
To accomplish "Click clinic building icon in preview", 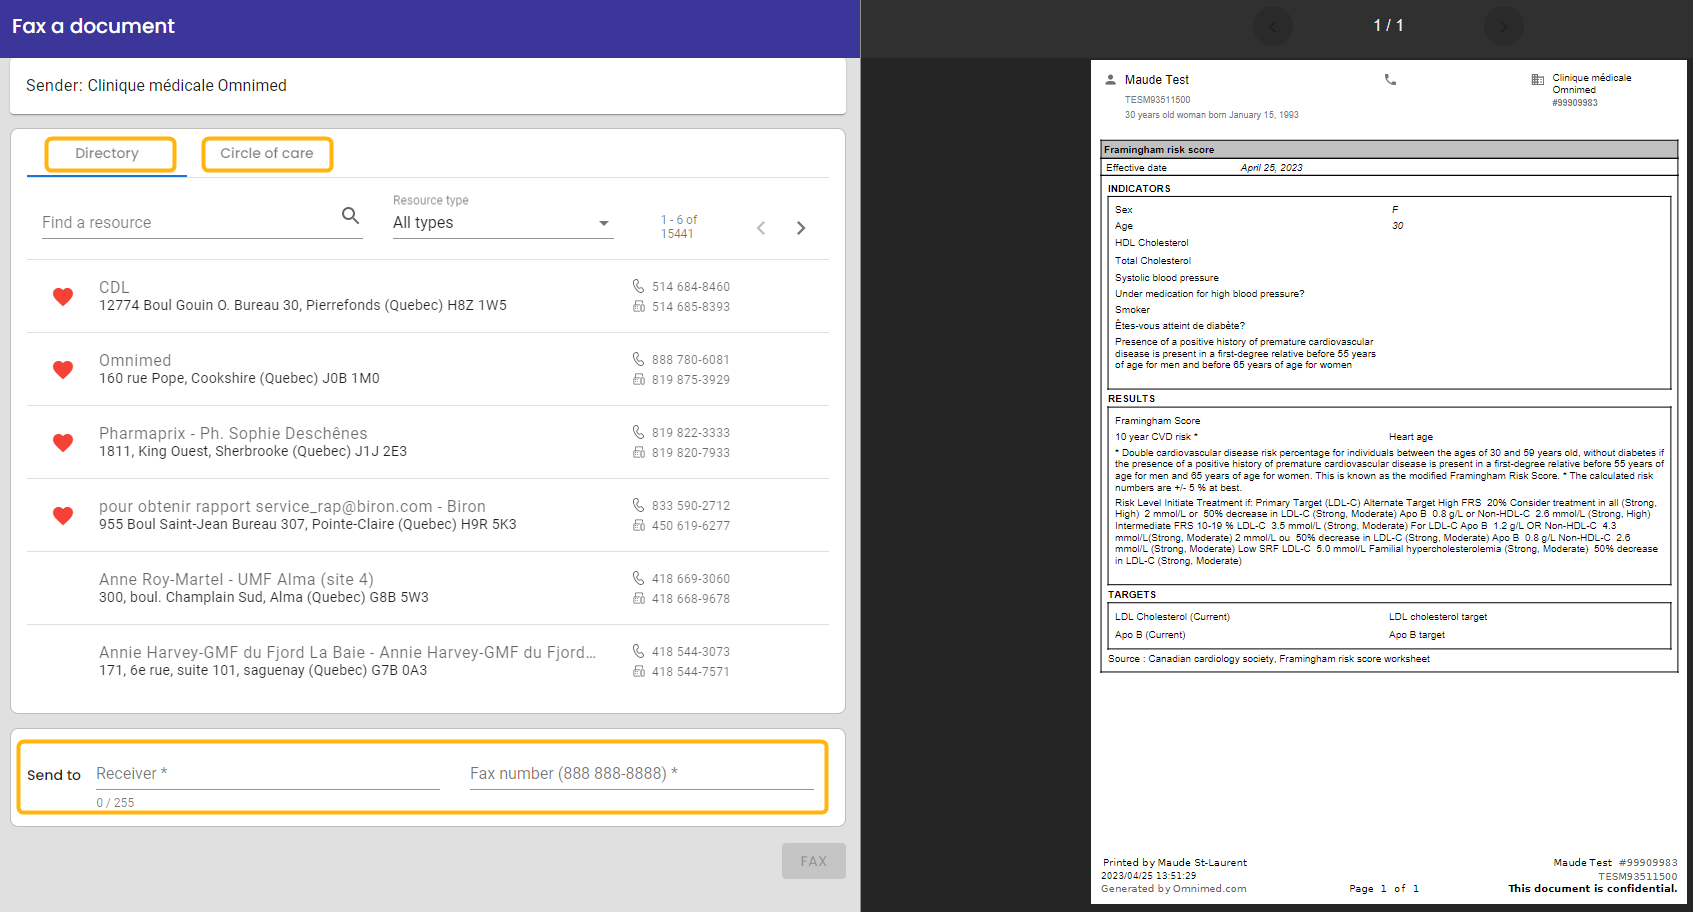I will coord(1538,79).
